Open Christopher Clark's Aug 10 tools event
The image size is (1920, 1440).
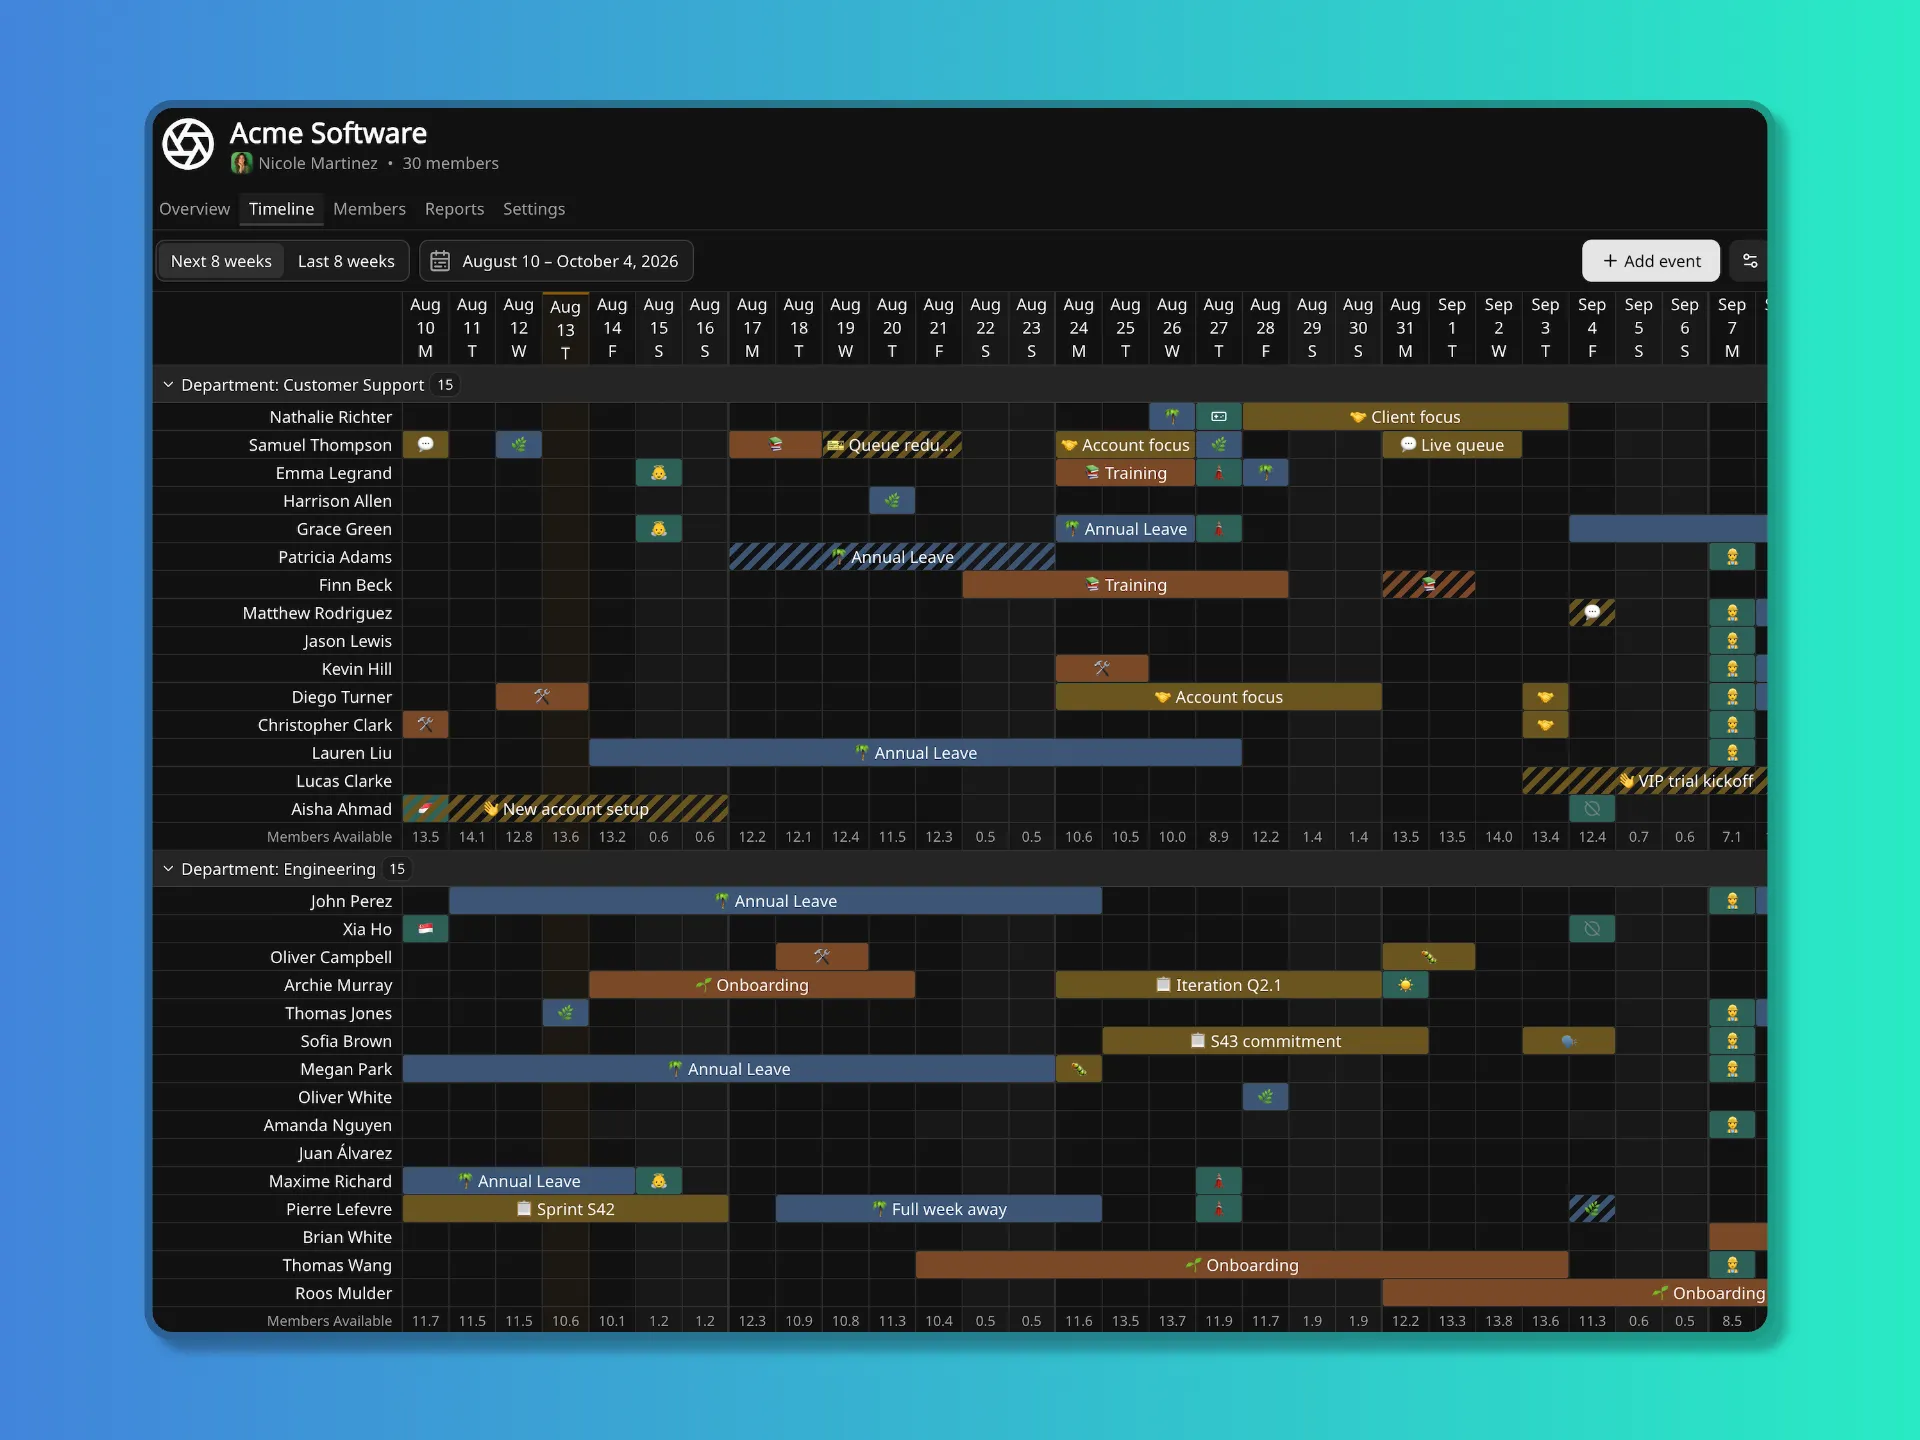click(425, 725)
